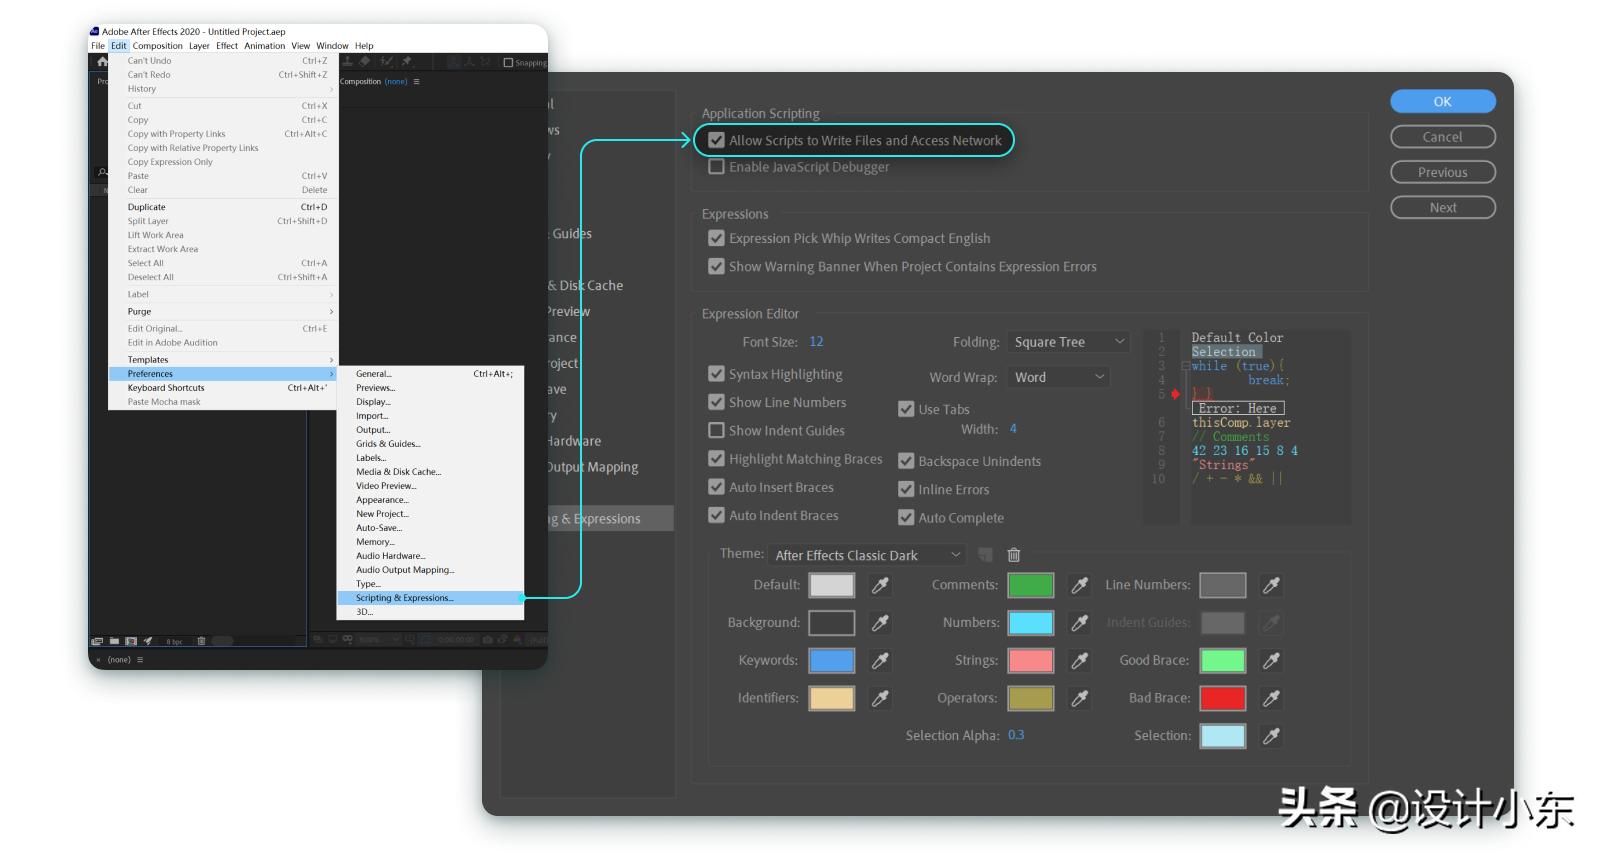The image size is (1600, 856).
Task: Click the error marker on line 5
Action: (x=1176, y=394)
